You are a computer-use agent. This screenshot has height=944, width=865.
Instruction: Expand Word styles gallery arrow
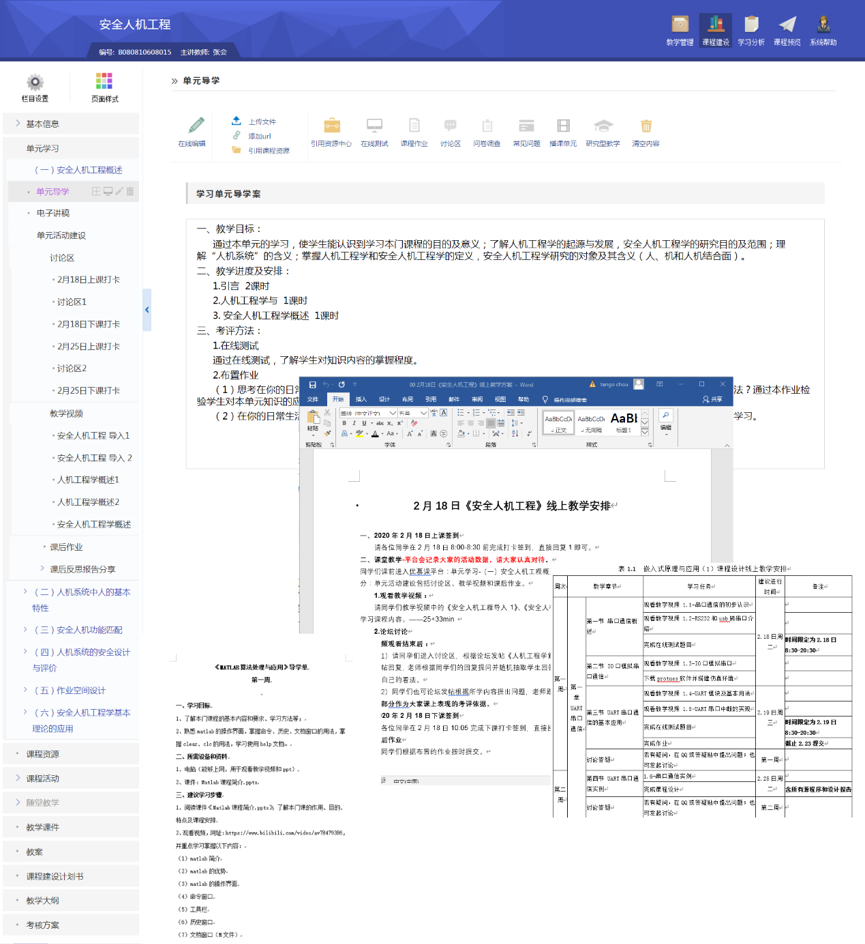click(645, 432)
